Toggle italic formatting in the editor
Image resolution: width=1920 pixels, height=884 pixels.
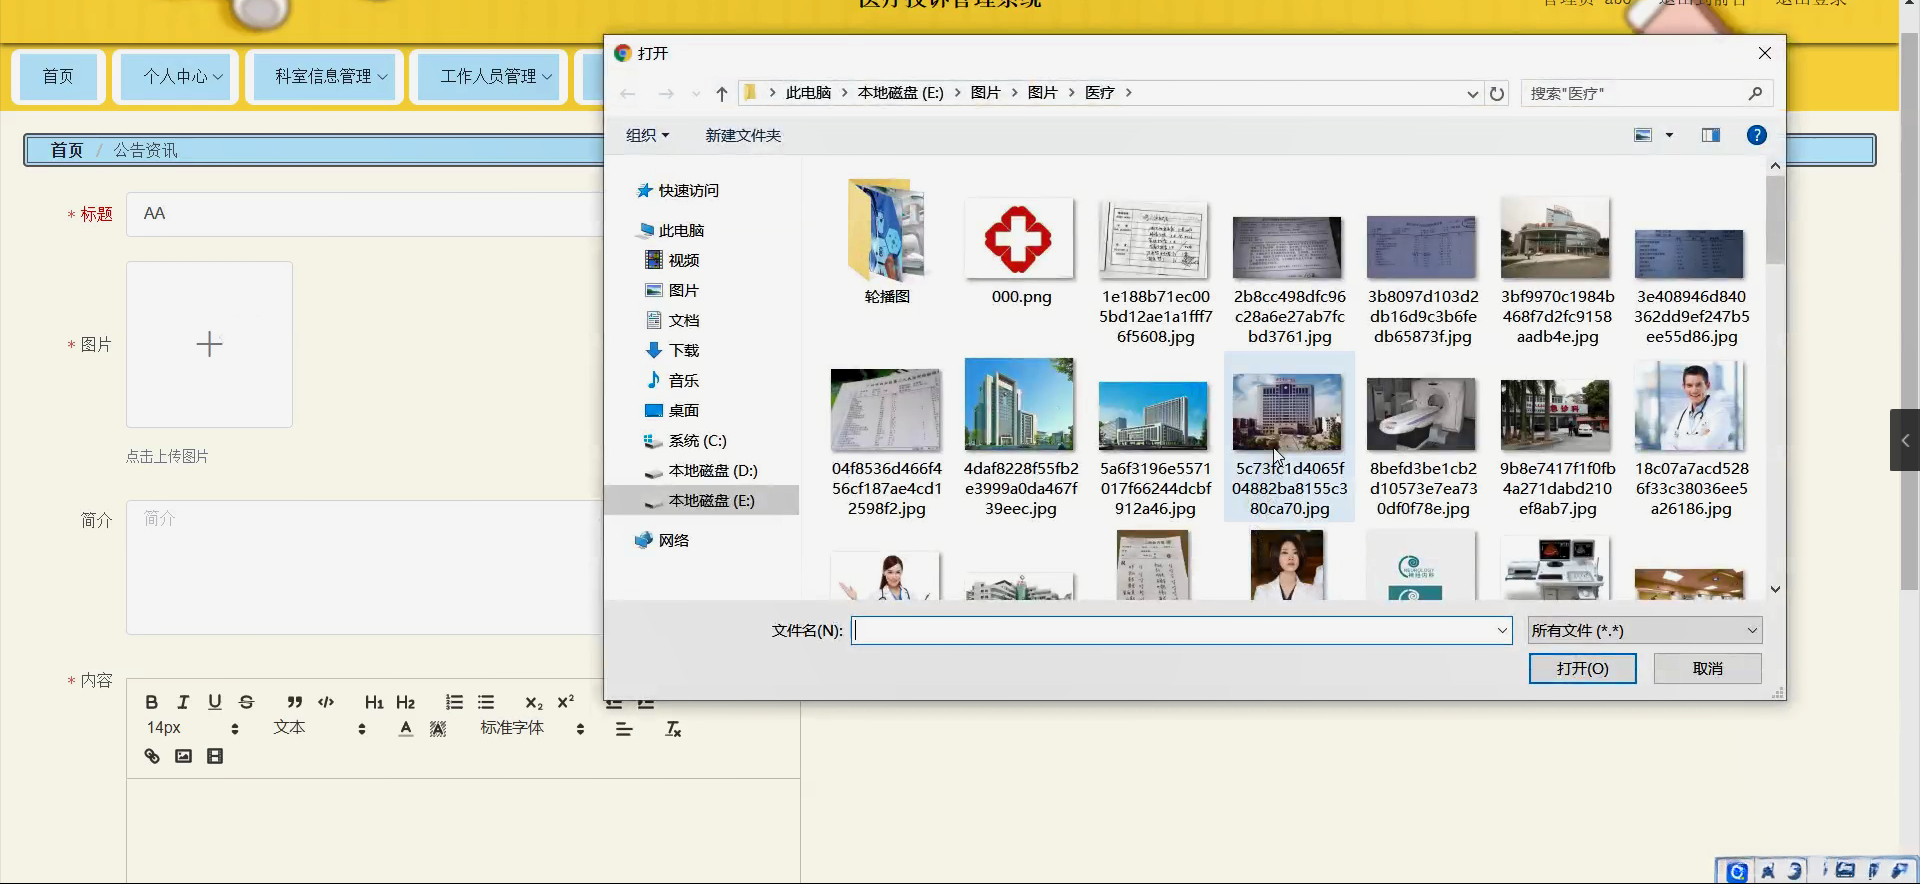183,702
